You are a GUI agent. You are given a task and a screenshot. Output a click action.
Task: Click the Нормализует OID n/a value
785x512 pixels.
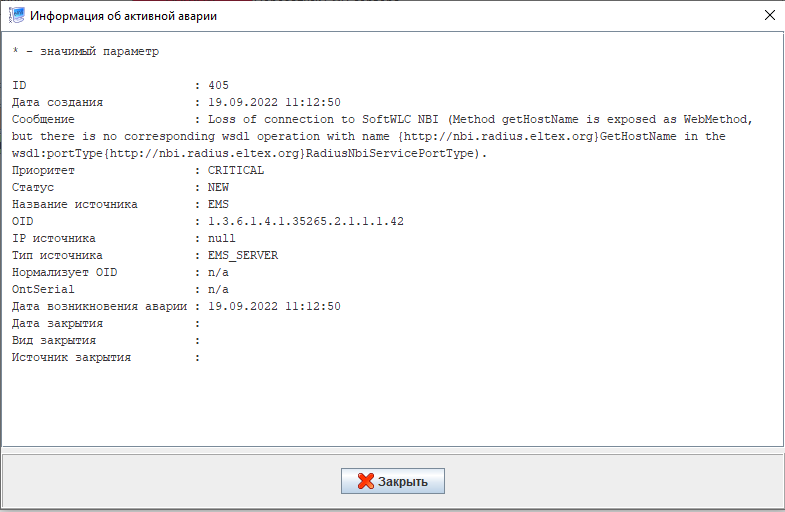[218, 272]
